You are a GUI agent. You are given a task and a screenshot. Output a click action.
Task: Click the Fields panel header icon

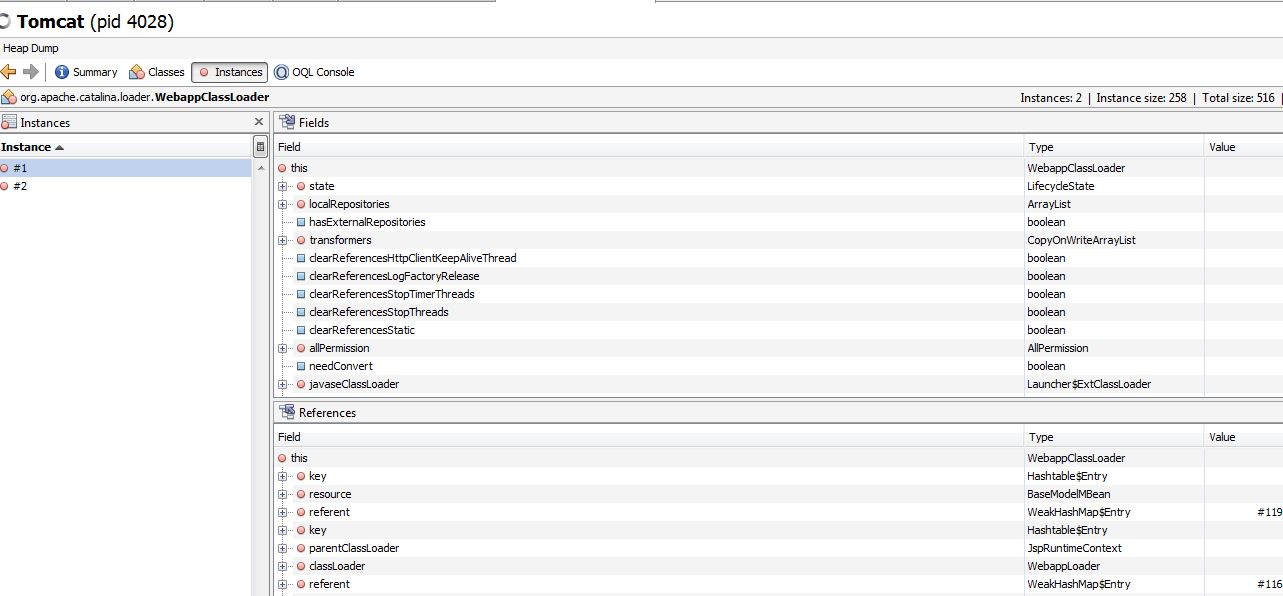[x=287, y=122]
